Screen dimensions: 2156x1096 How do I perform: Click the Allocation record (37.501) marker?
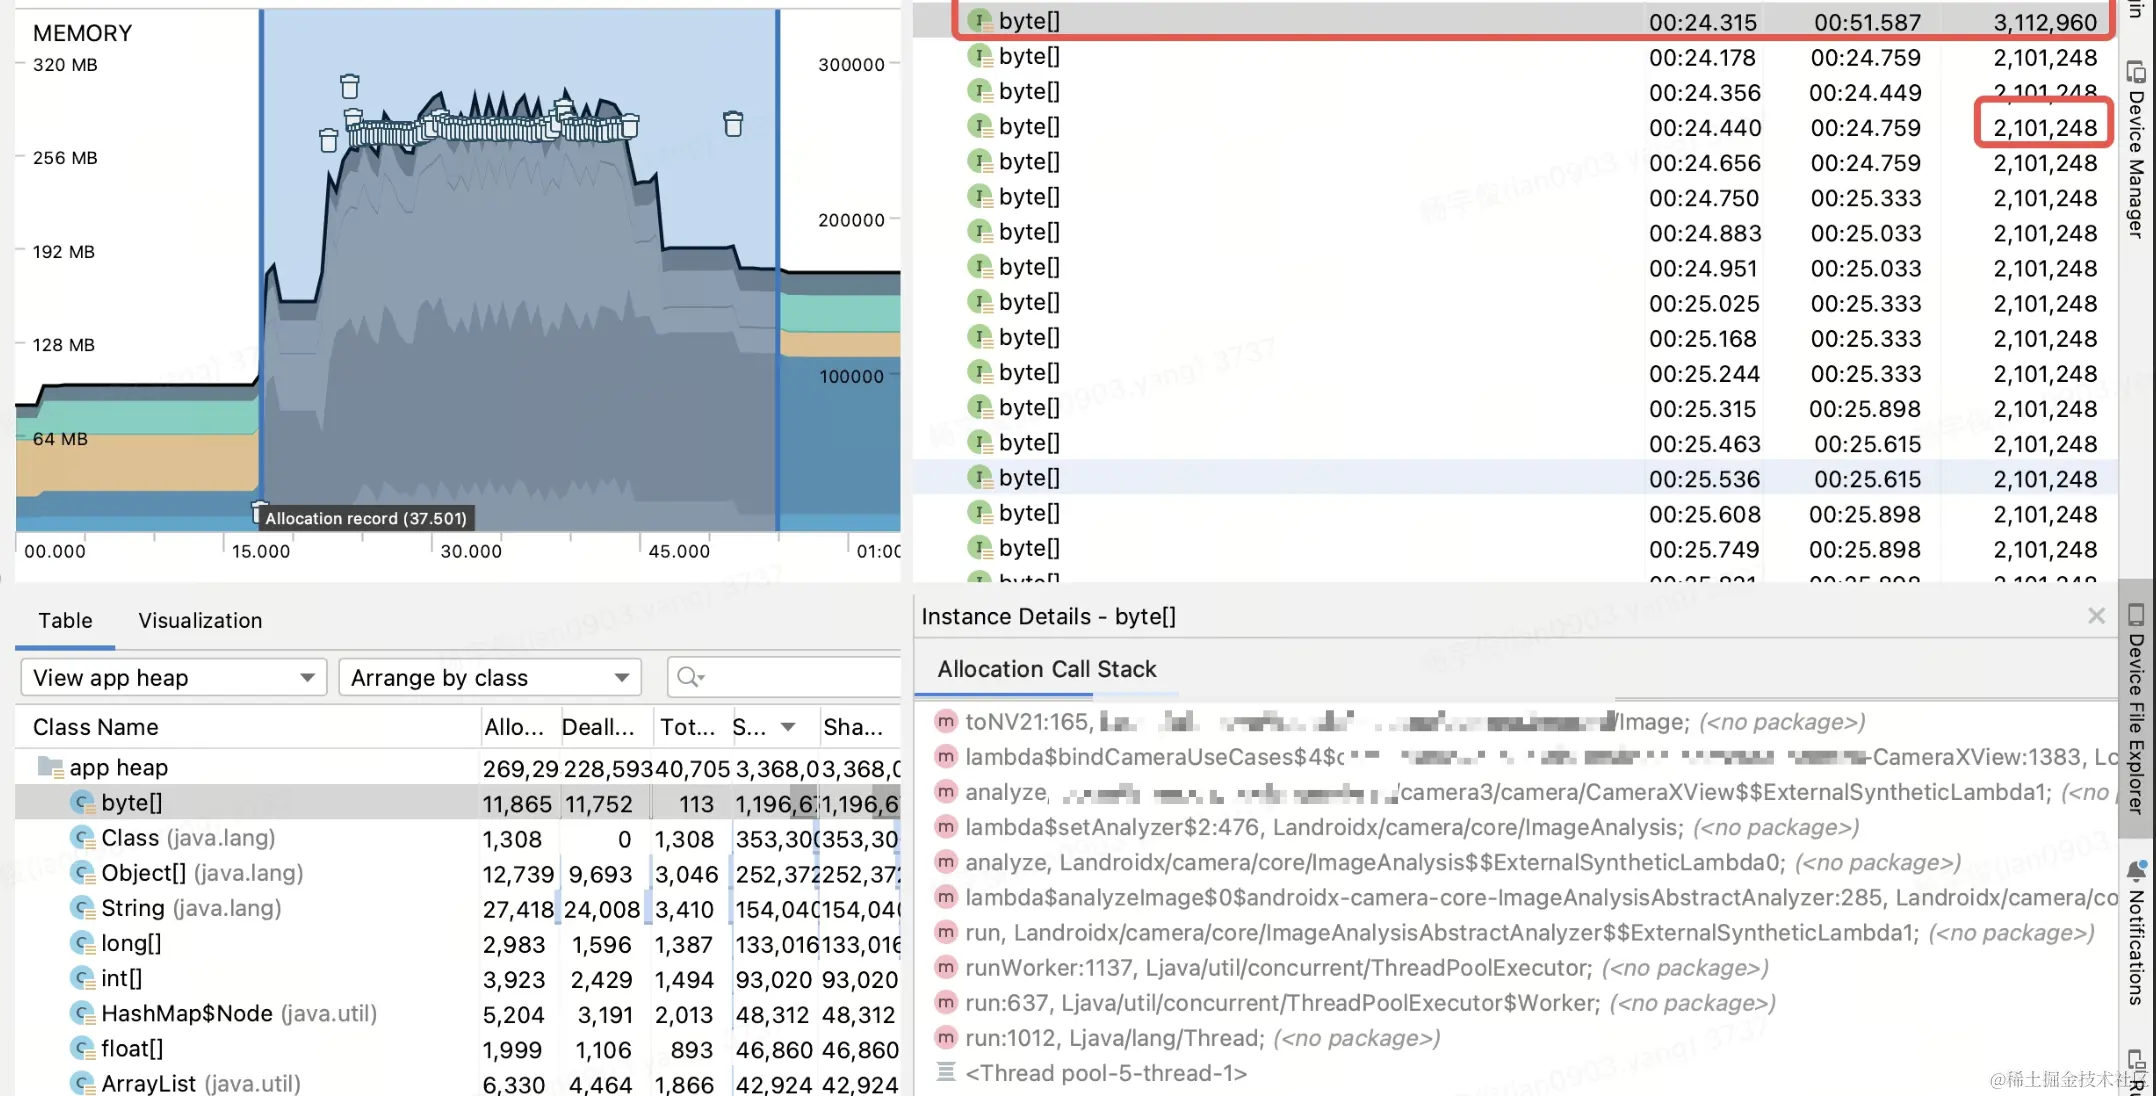pyautogui.click(x=365, y=518)
